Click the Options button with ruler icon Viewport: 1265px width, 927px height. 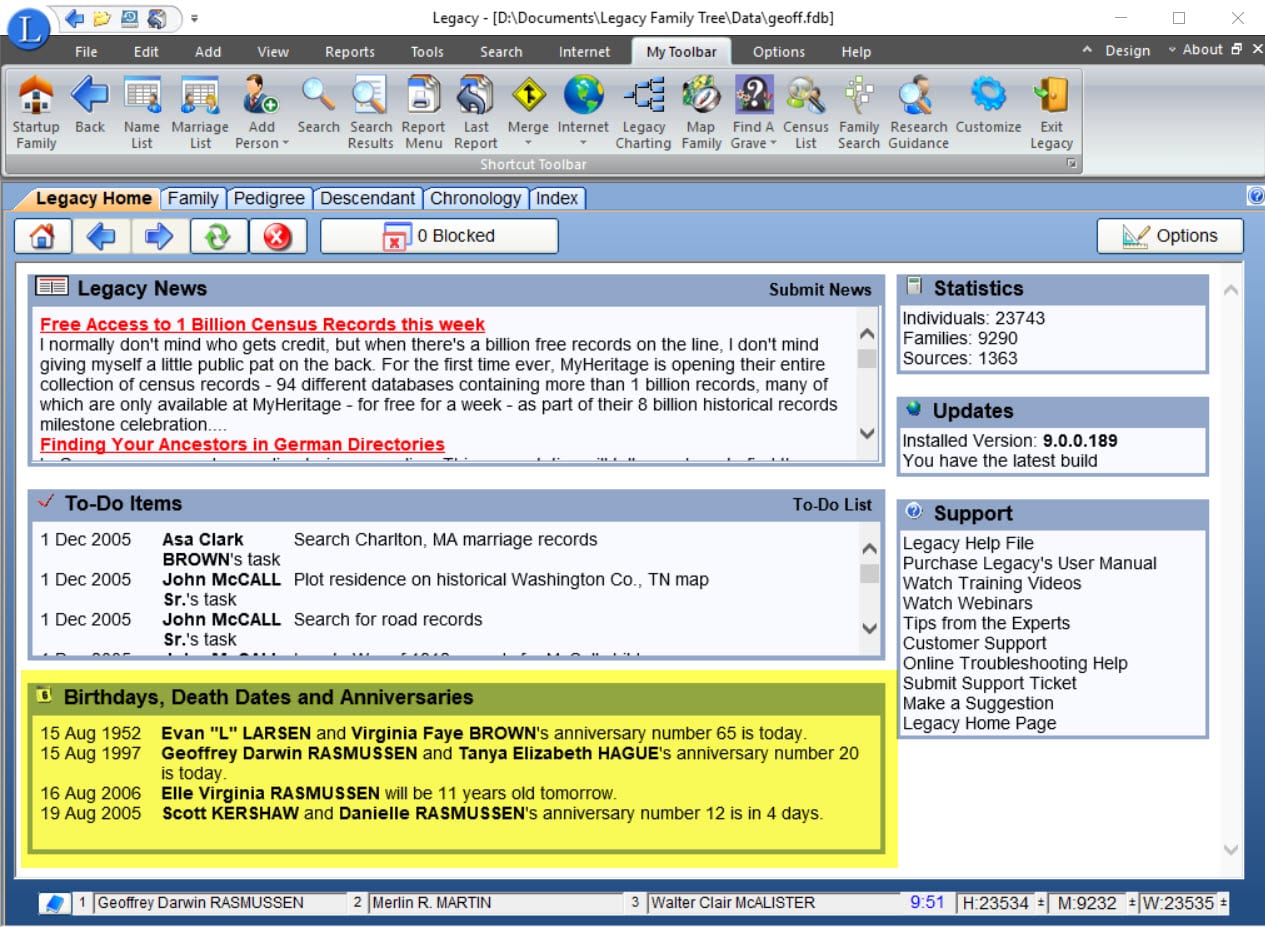(x=1170, y=236)
